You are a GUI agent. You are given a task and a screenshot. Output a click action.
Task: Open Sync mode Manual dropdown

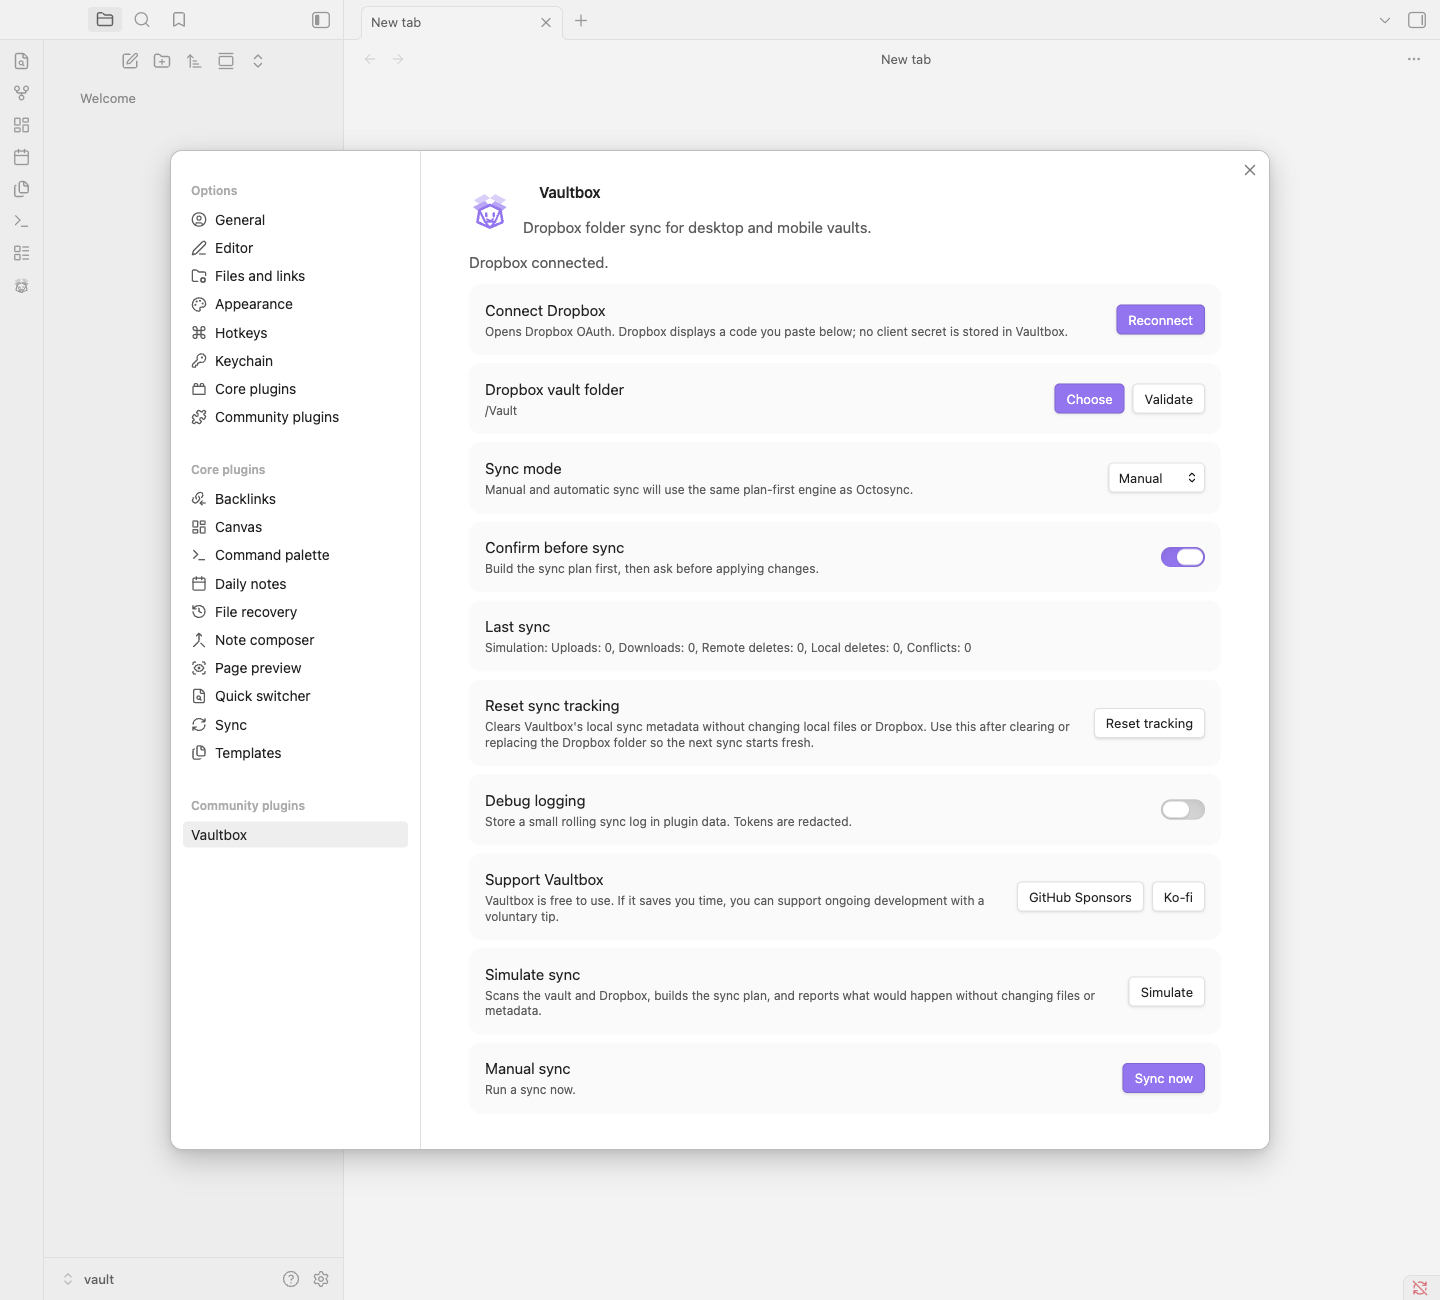(1157, 478)
